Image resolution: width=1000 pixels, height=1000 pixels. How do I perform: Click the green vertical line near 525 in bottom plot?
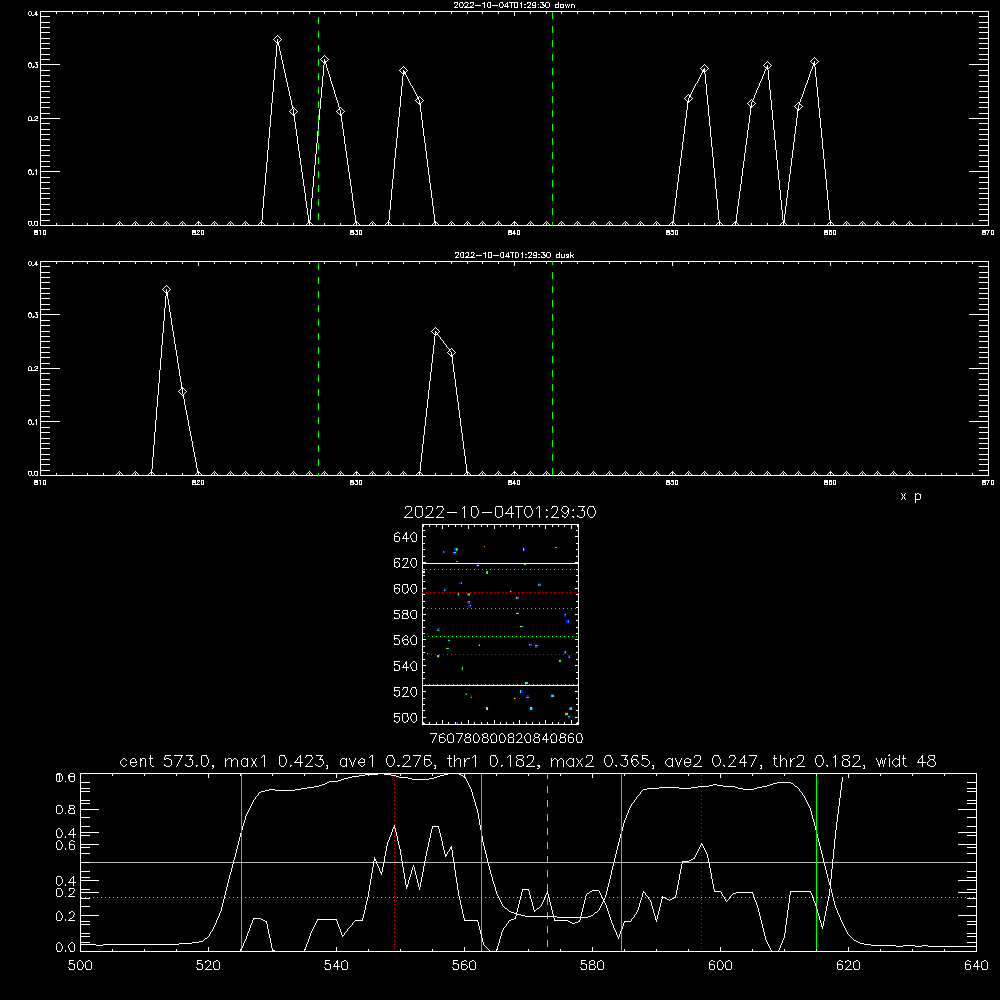[x=241, y=861]
